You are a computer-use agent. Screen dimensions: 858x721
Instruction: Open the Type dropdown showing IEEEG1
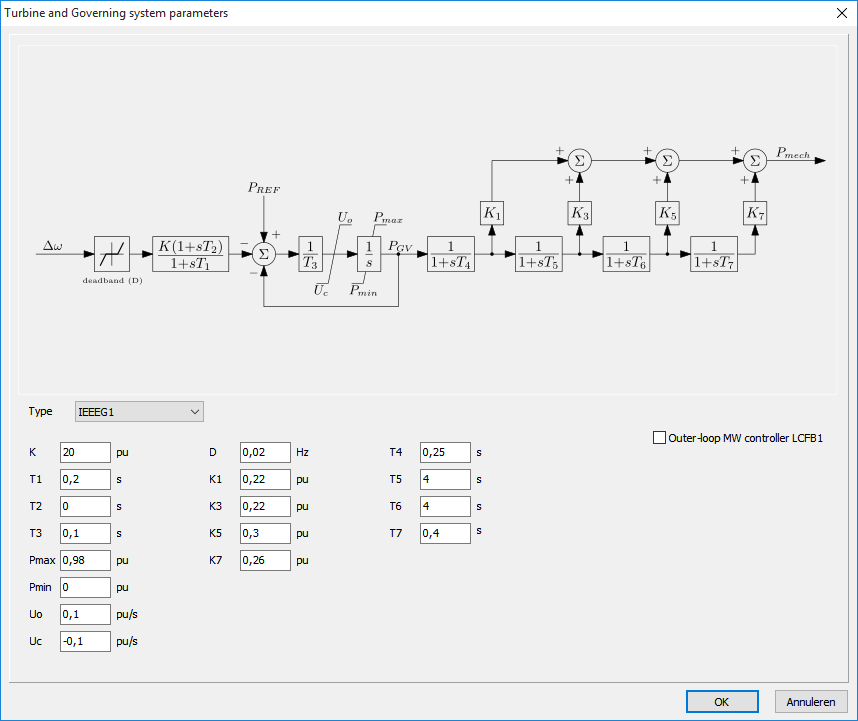pos(139,411)
